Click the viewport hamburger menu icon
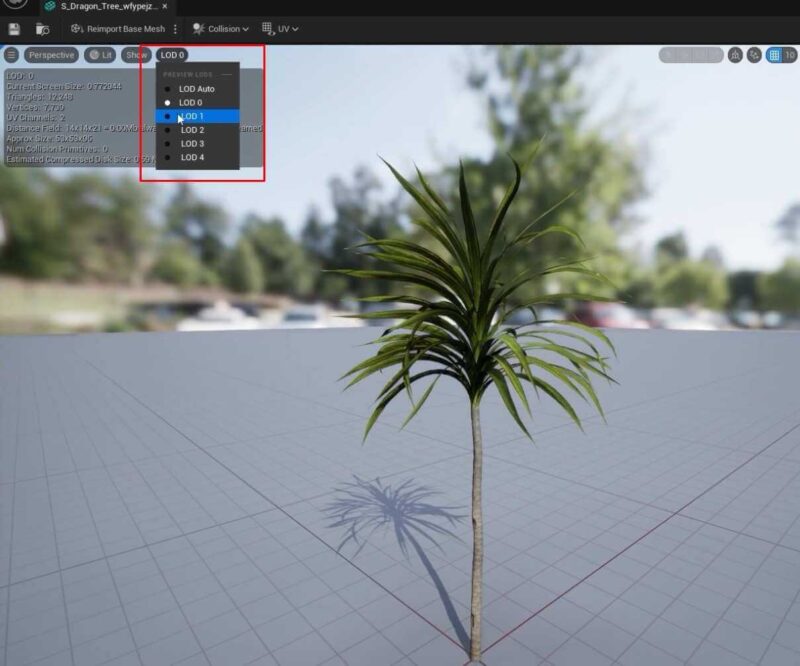The width and height of the screenshot is (800, 666). coord(9,57)
